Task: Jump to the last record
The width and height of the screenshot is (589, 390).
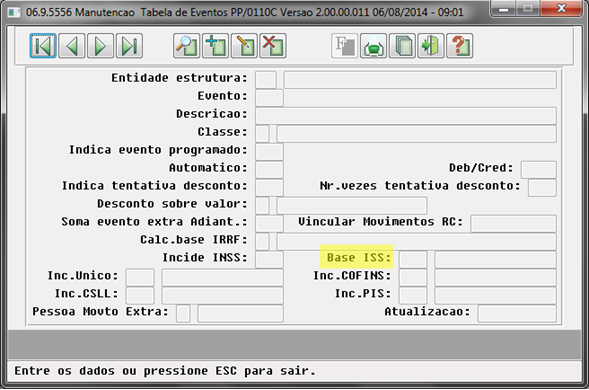Action: coord(130,46)
